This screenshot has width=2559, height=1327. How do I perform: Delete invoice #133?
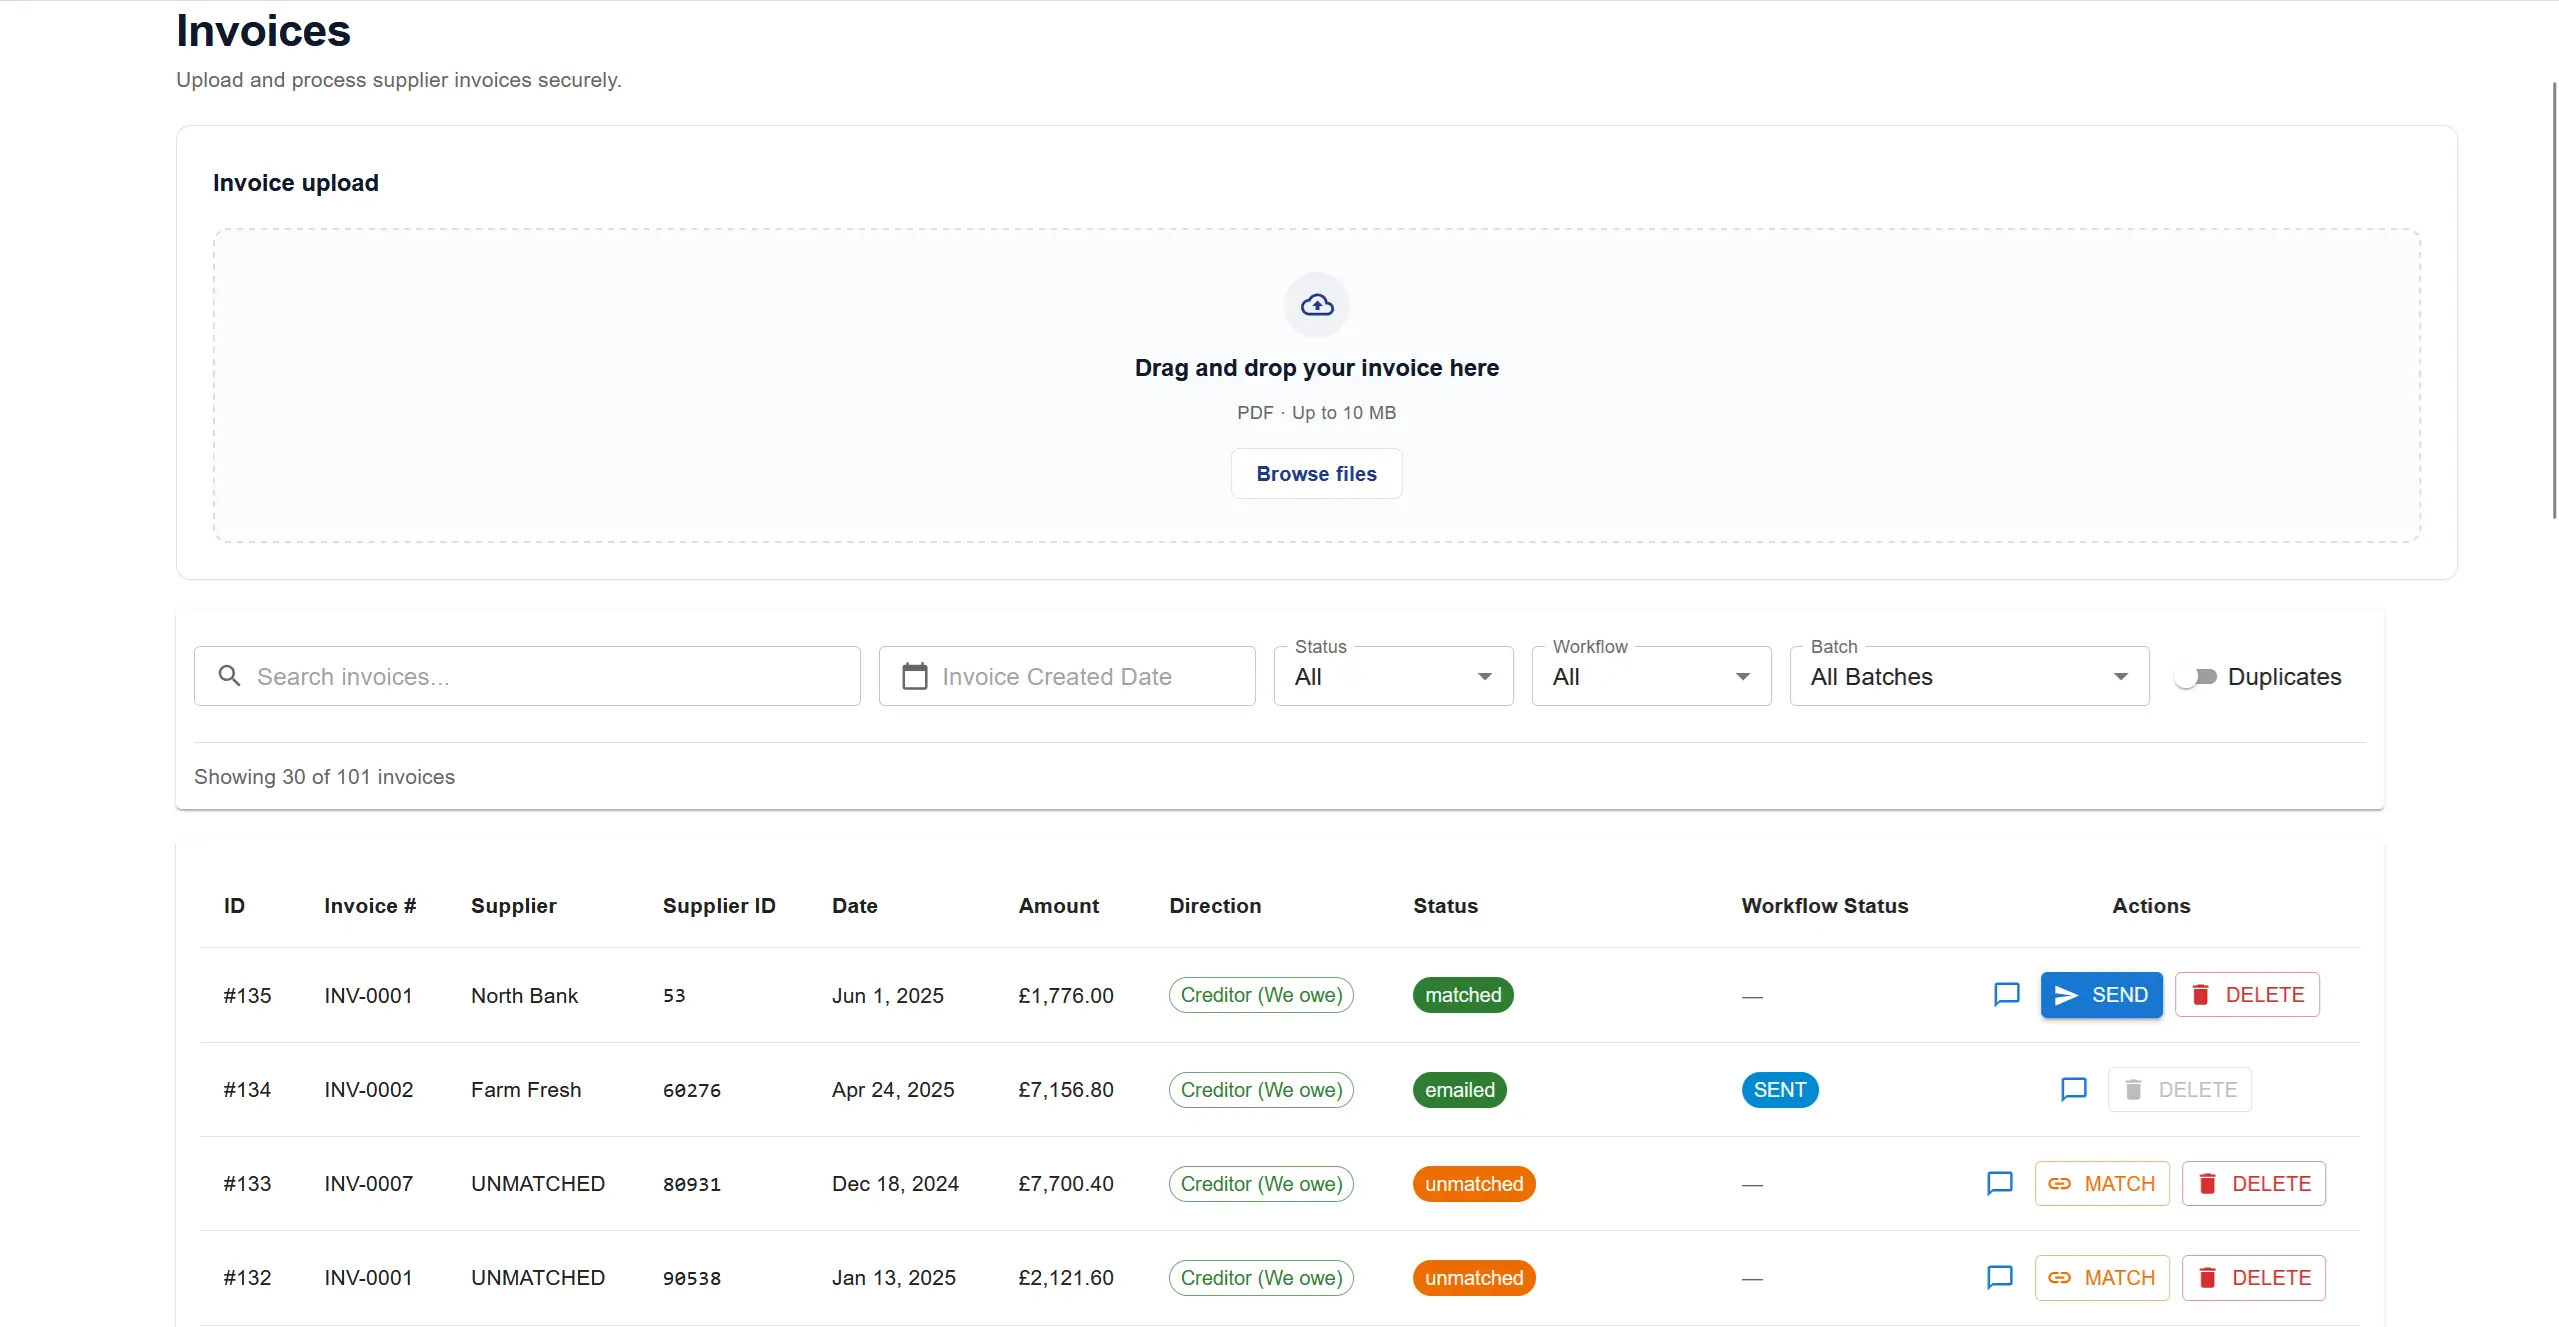pos(2254,1183)
